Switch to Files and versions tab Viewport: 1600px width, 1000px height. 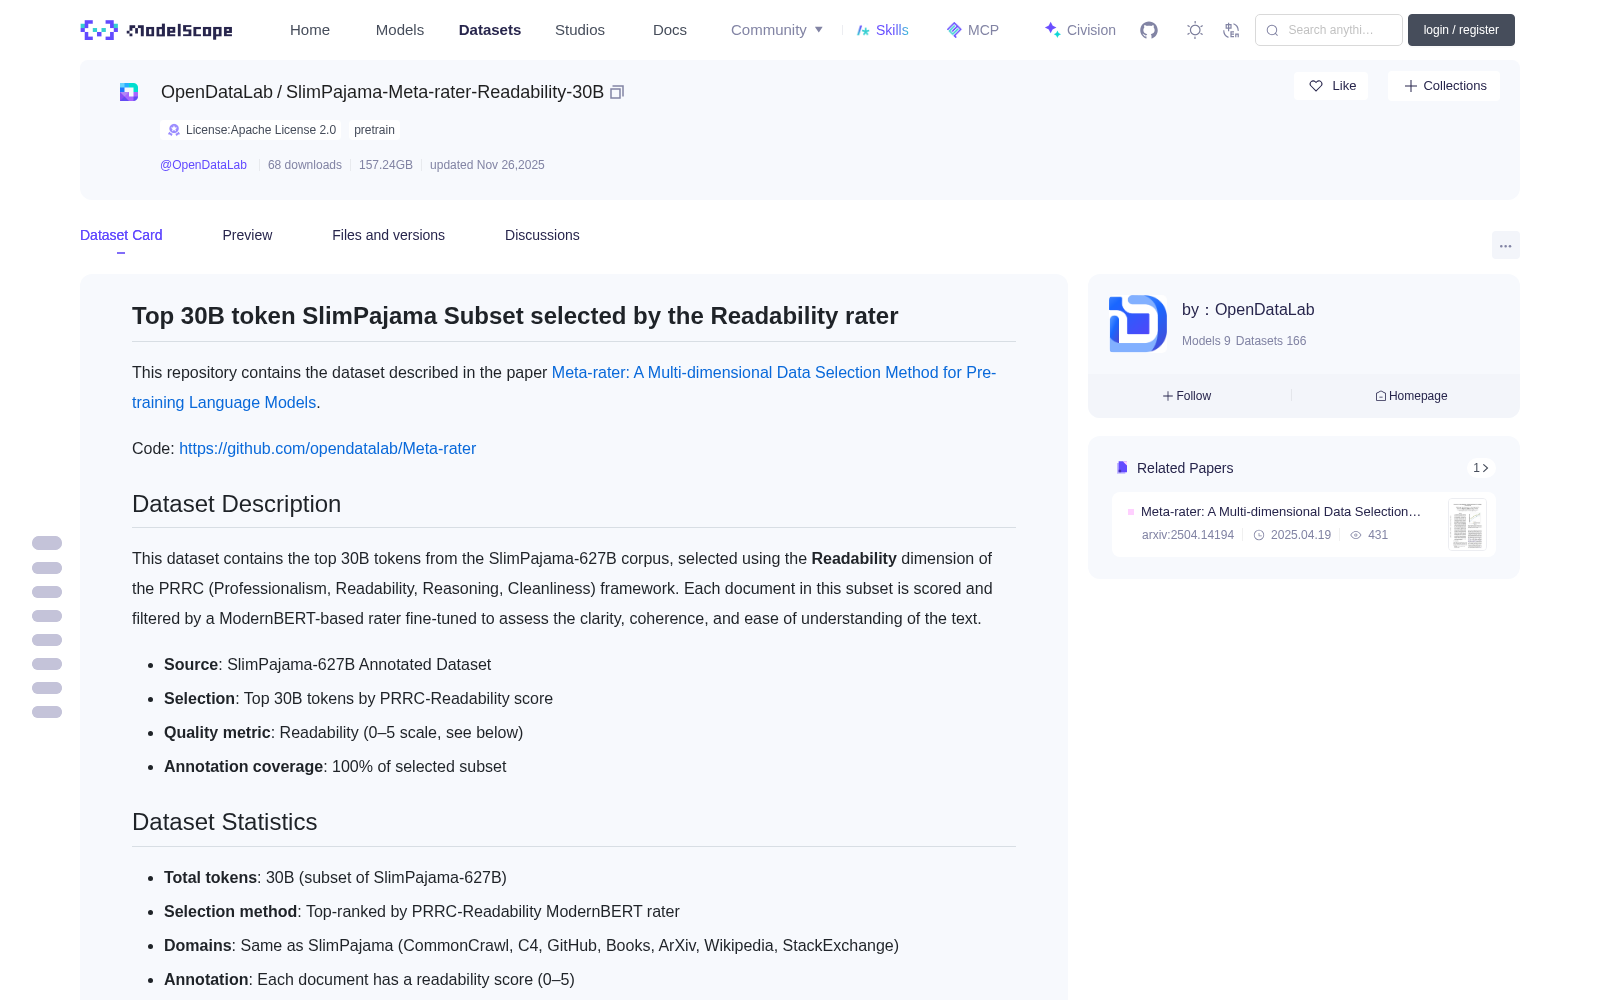pyautogui.click(x=388, y=235)
